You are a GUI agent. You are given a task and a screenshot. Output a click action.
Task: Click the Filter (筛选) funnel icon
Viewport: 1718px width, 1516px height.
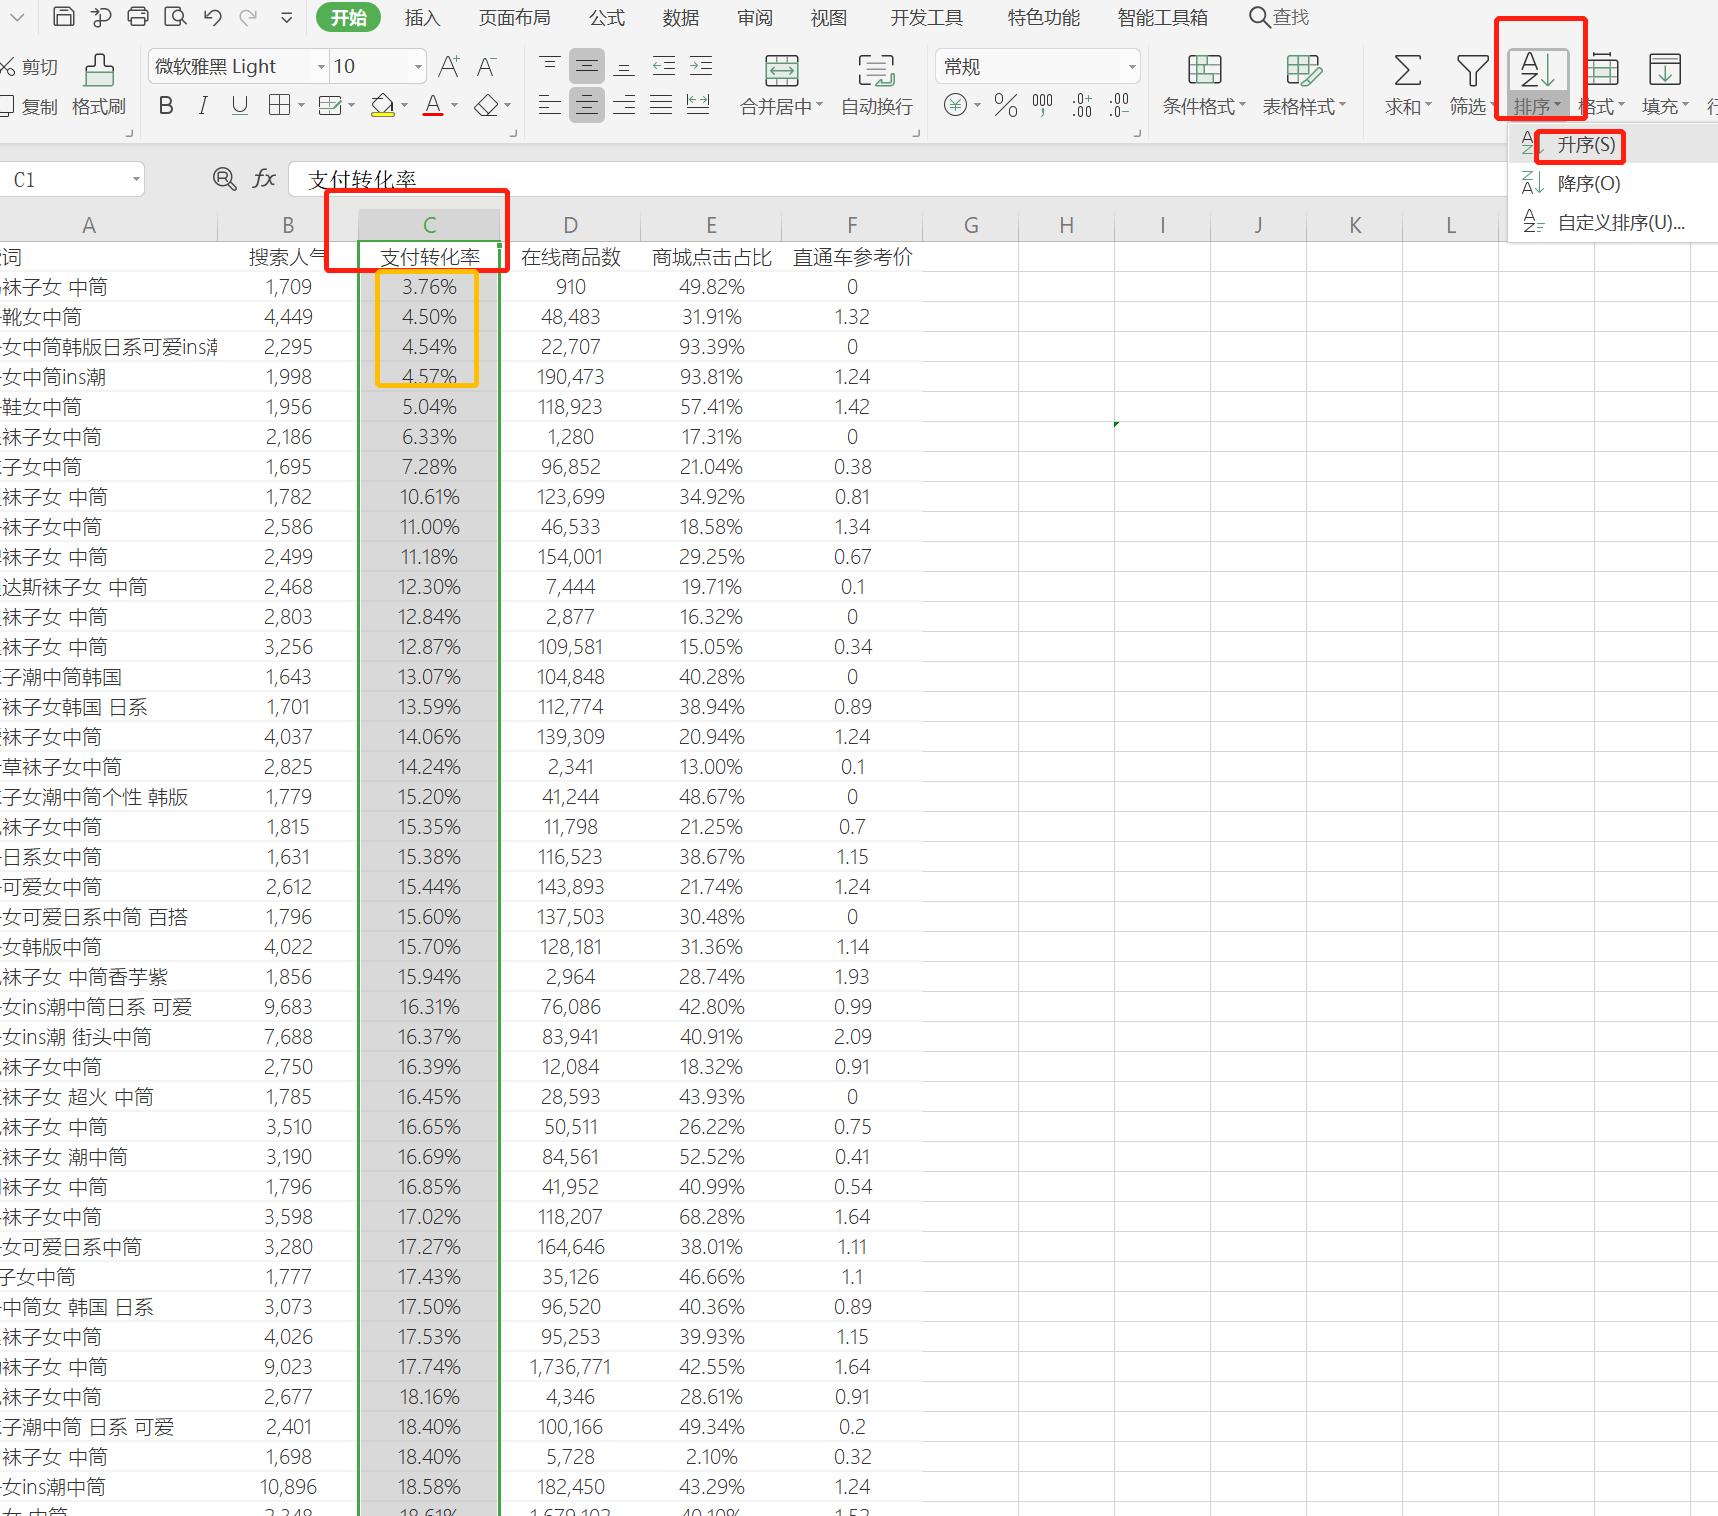pos(1471,71)
